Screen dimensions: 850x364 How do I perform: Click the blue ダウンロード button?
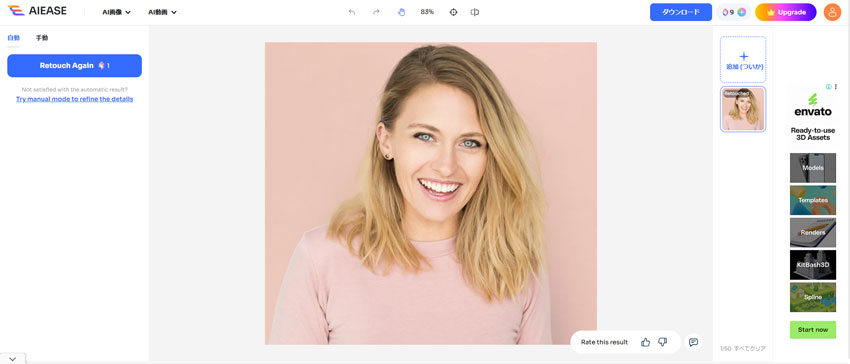681,12
